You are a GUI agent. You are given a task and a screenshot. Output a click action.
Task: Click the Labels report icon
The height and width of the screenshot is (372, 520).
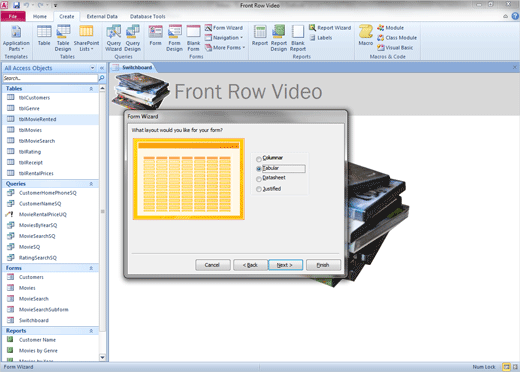(x=321, y=38)
